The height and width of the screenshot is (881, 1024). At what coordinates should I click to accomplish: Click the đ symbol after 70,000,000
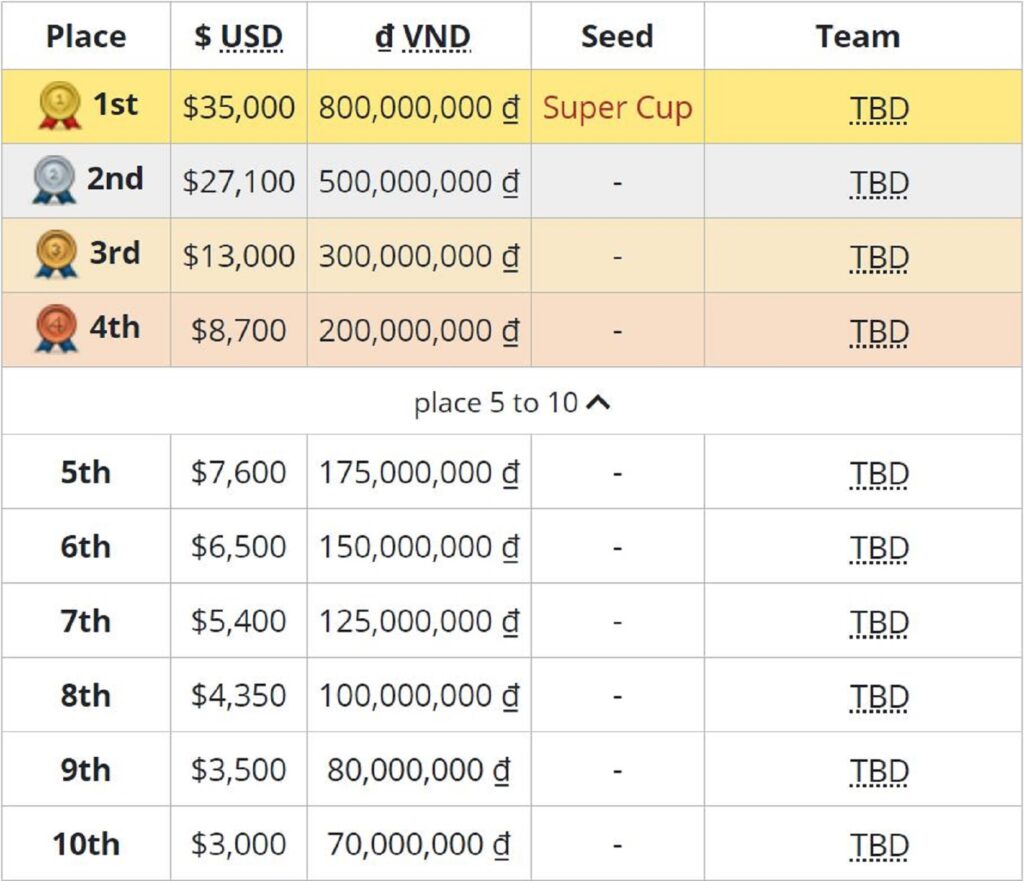pos(501,844)
